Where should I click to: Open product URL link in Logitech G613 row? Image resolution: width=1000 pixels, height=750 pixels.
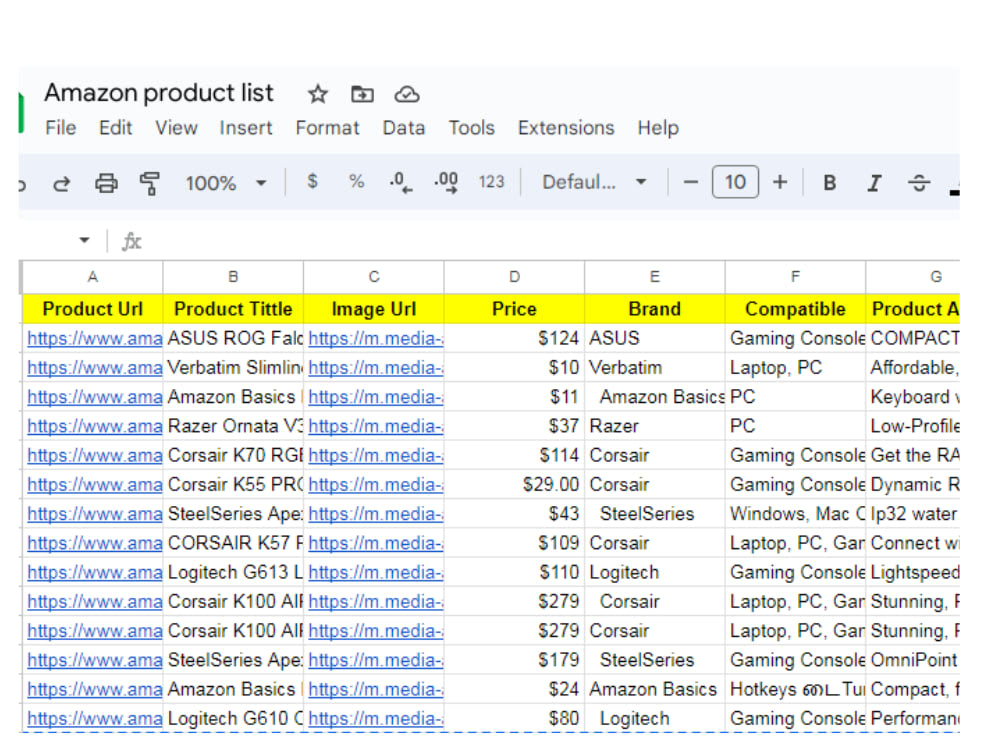click(x=94, y=573)
